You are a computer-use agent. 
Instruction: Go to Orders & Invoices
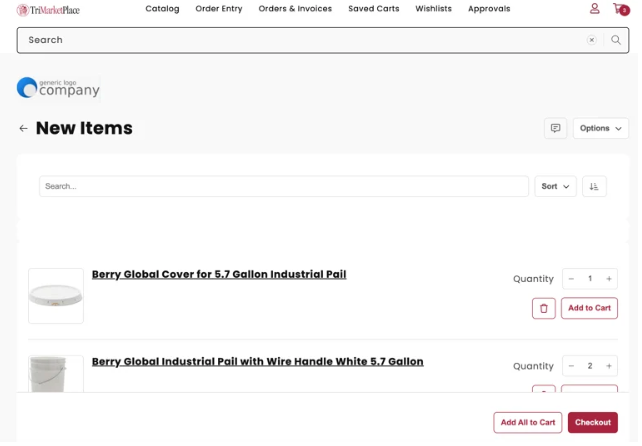(295, 9)
